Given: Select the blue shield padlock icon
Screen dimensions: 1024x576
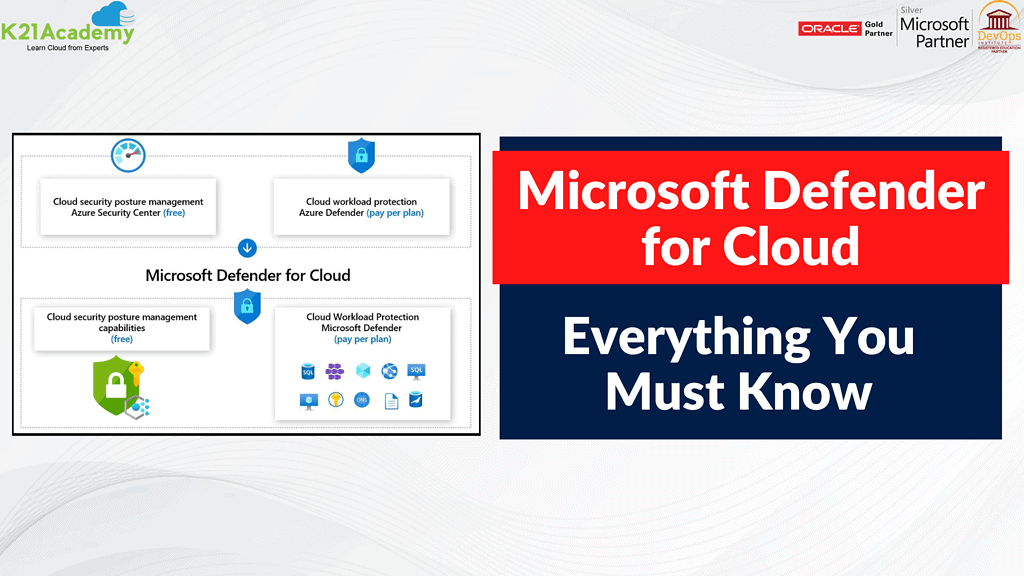Looking at the screenshot, I should (361, 154).
